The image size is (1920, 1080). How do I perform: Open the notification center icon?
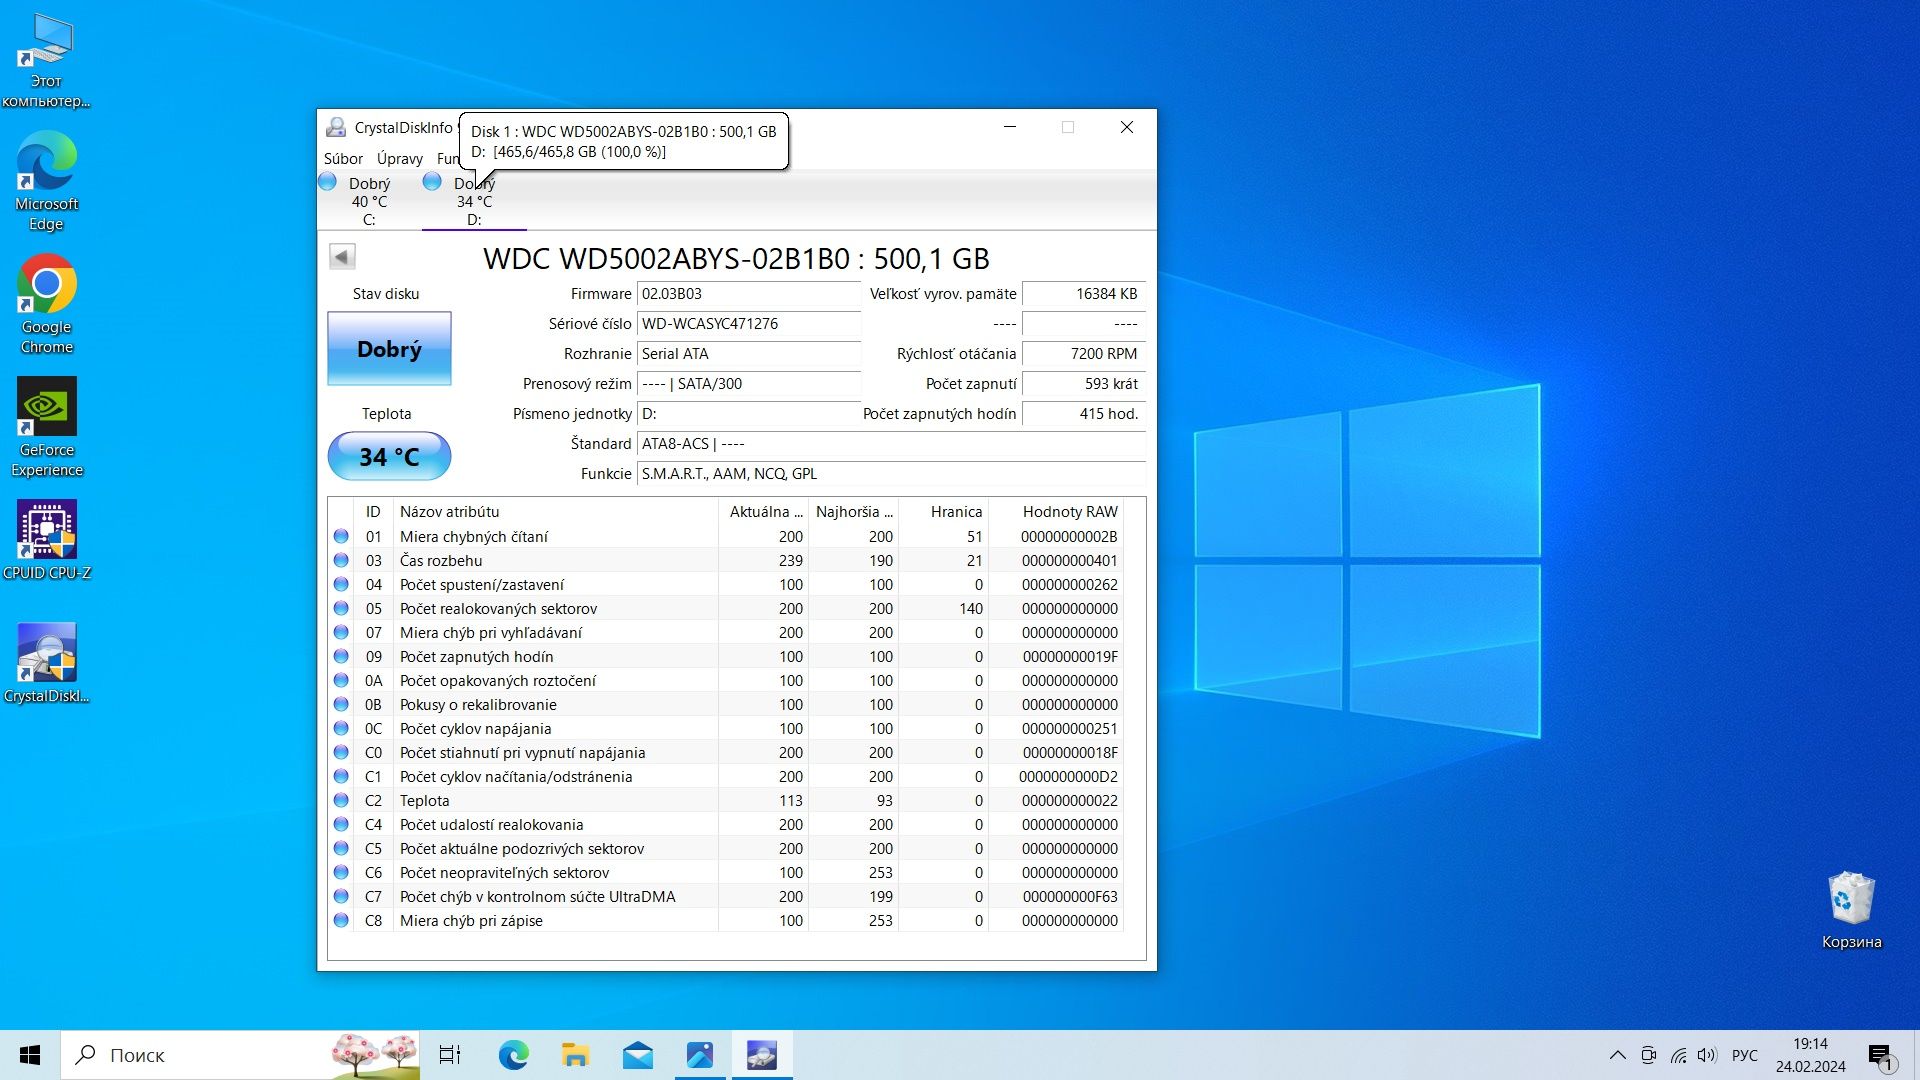pyautogui.click(x=1880, y=1056)
